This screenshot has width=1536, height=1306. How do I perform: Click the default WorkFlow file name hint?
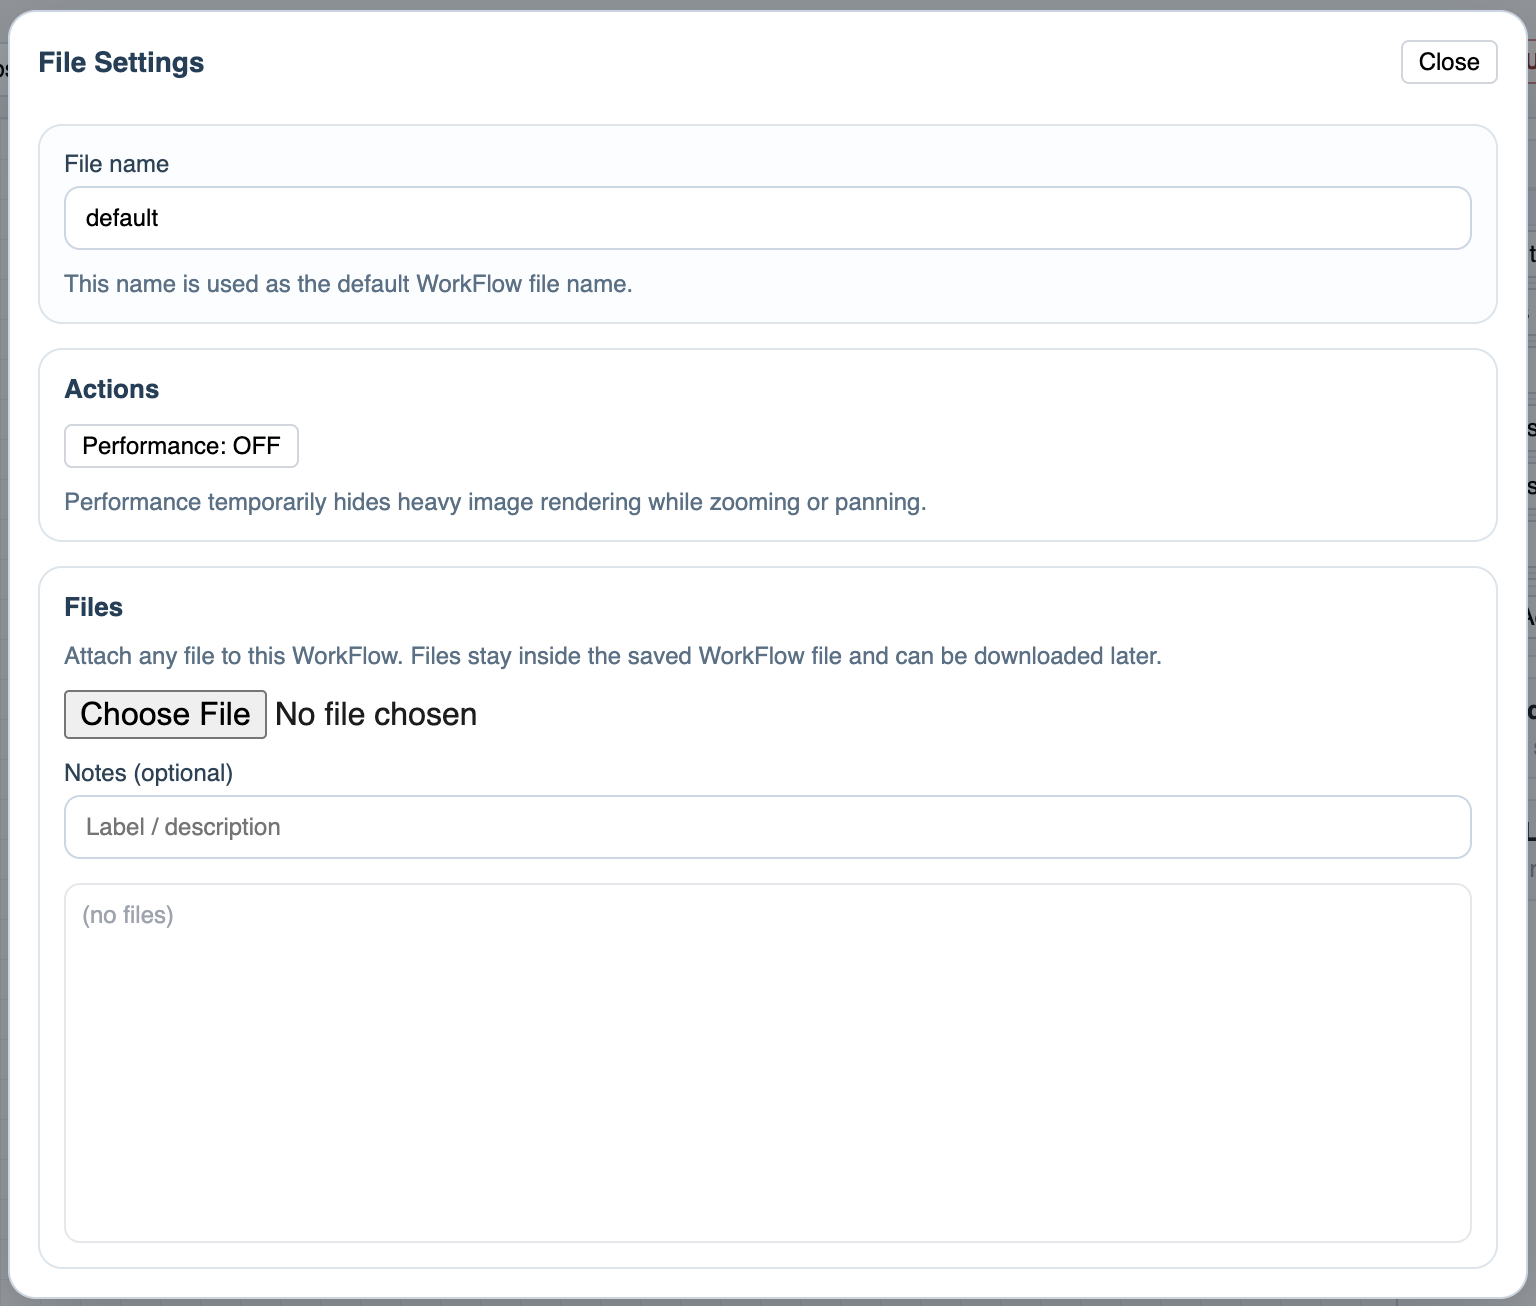pyautogui.click(x=348, y=284)
